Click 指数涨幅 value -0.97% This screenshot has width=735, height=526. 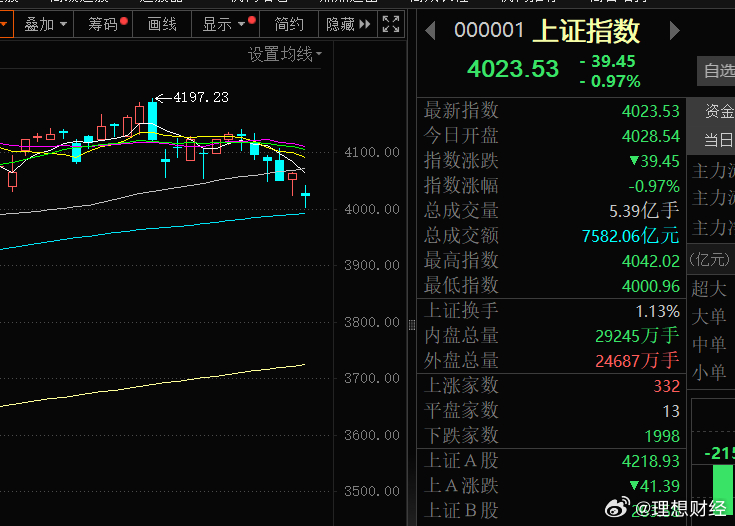[x=654, y=187]
